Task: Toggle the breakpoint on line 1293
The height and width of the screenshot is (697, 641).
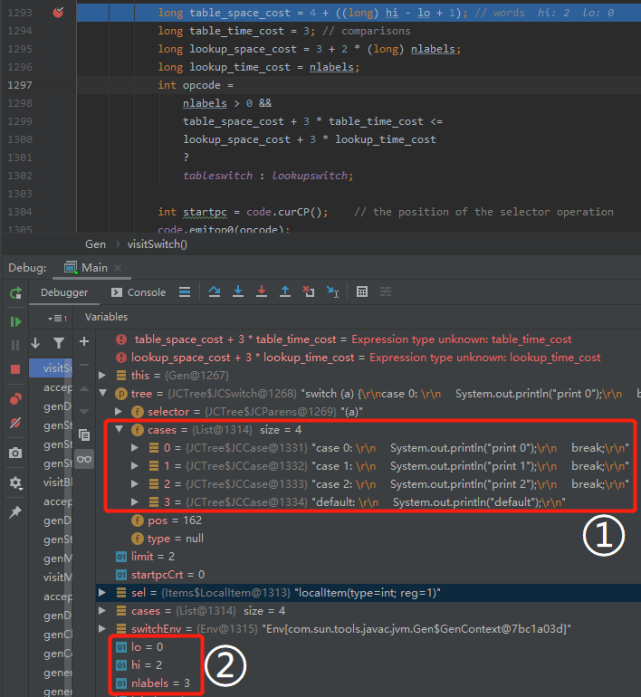Action: tap(58, 14)
